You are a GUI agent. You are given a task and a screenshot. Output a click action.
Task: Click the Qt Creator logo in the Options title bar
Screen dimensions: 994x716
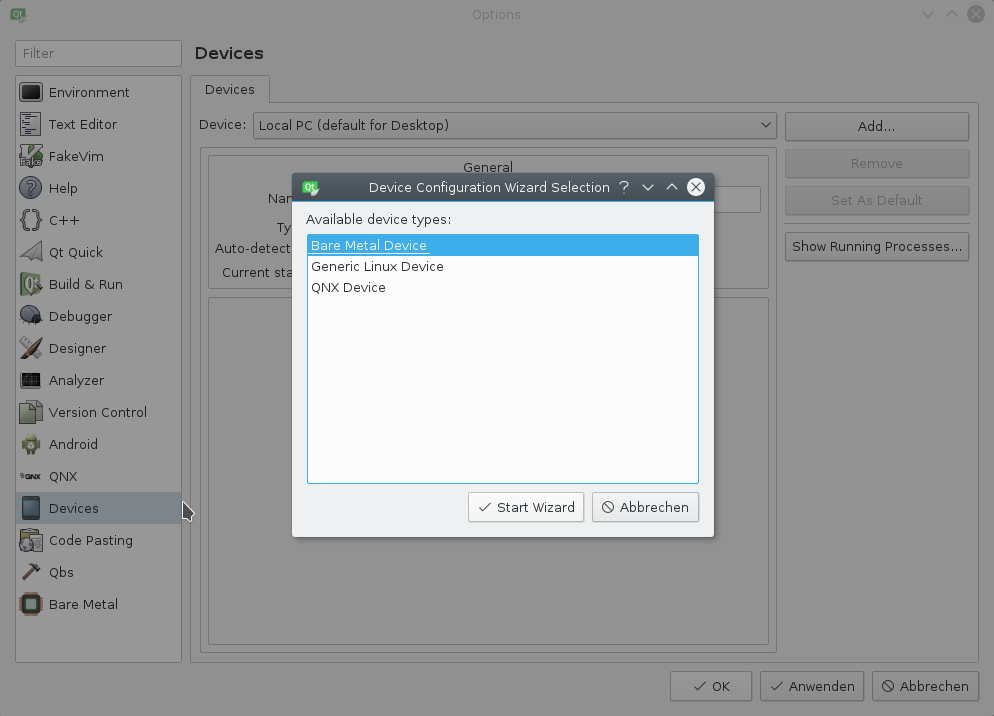pyautogui.click(x=18, y=14)
